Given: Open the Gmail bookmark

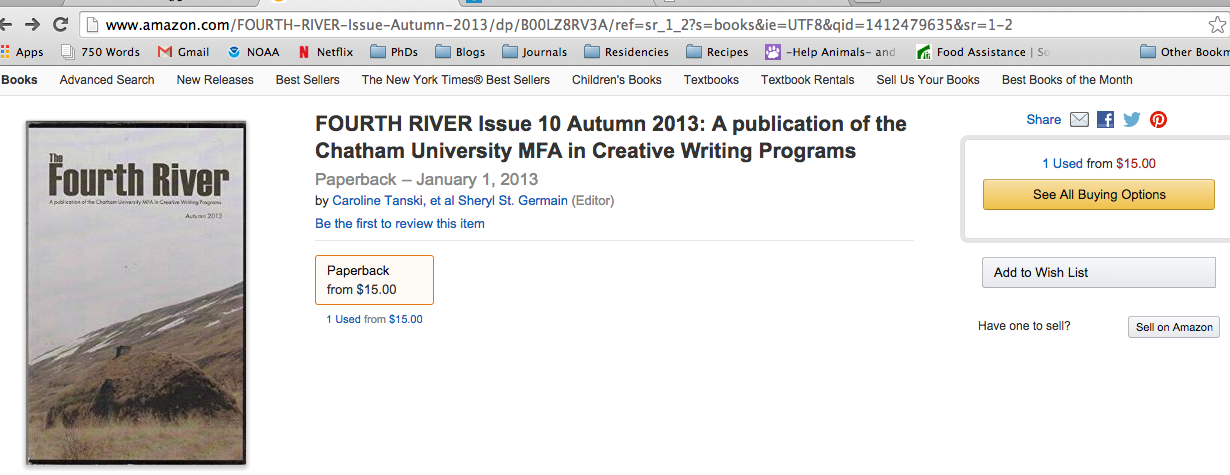Looking at the screenshot, I should (x=183, y=52).
